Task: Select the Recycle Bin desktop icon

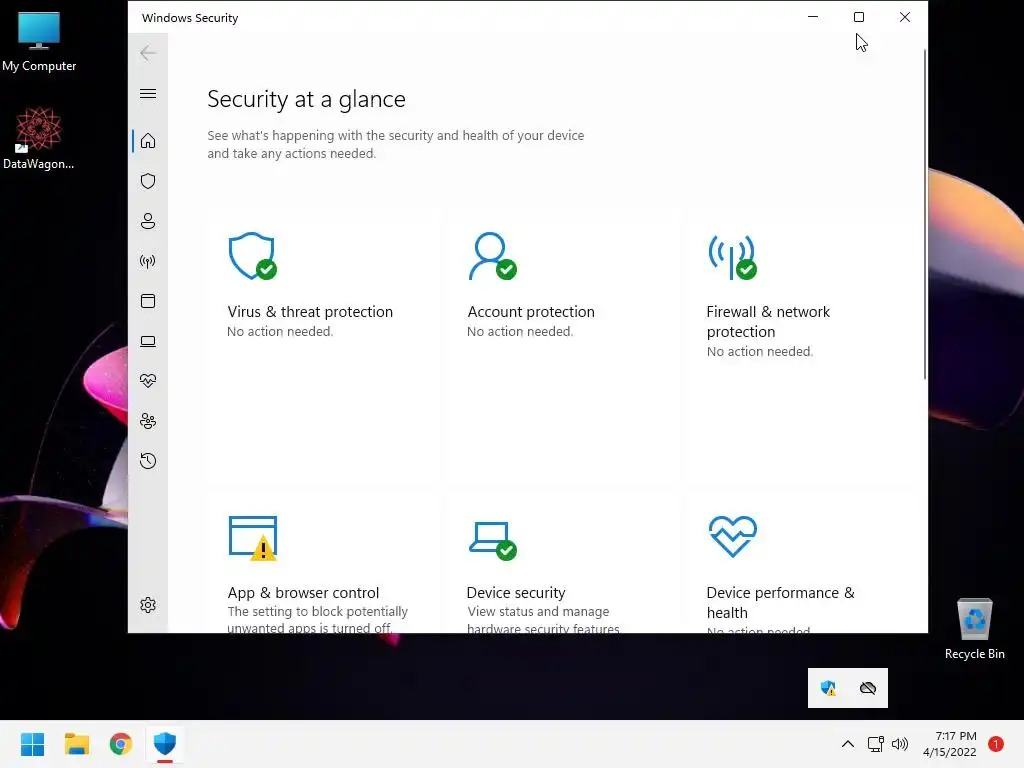Action: [974, 629]
